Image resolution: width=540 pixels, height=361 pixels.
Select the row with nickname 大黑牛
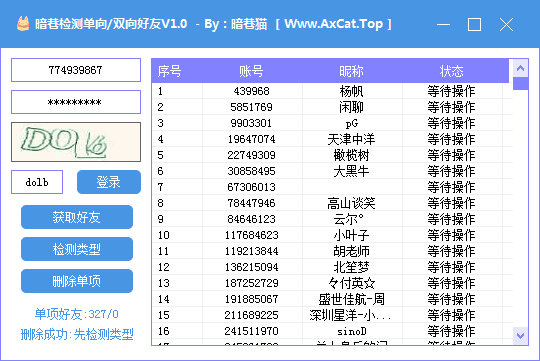[x=332, y=171]
